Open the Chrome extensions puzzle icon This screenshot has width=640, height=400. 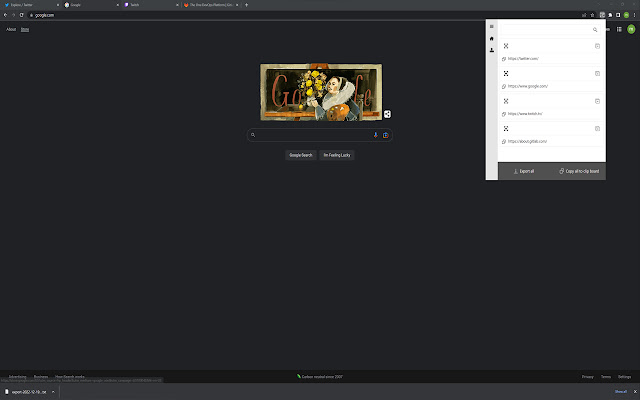(x=610, y=15)
